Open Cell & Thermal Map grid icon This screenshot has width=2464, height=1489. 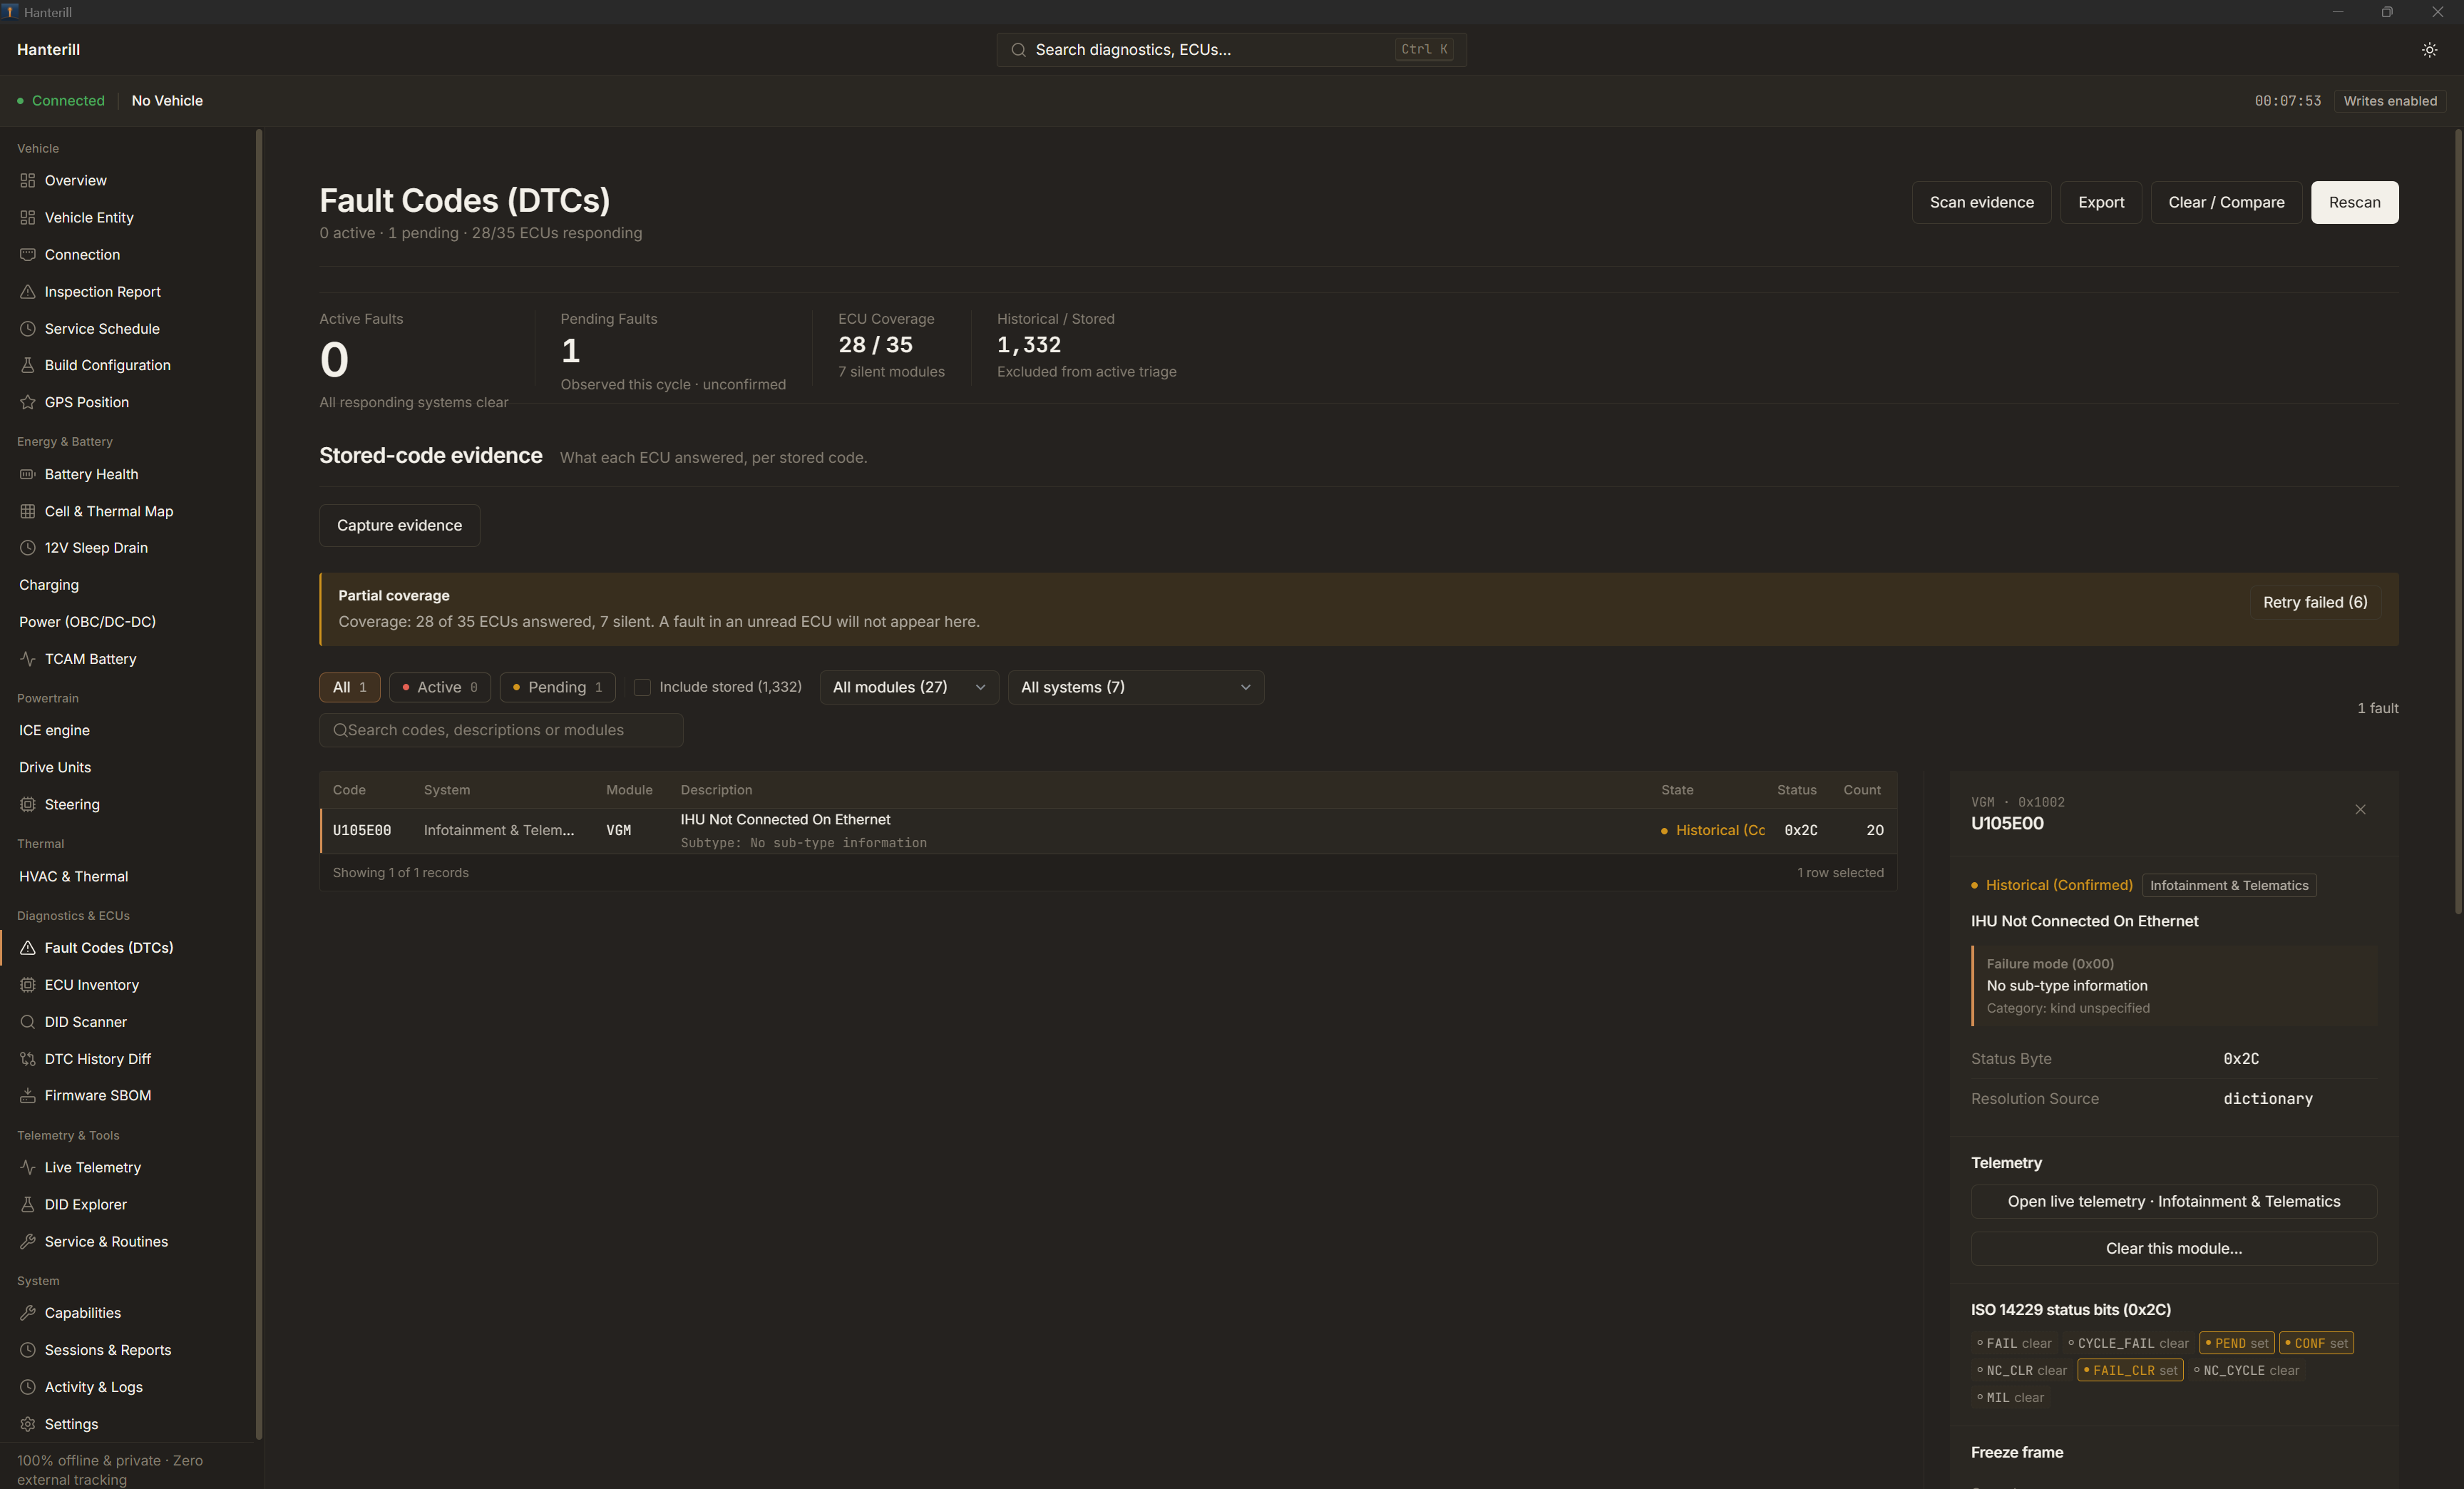coord(28,511)
